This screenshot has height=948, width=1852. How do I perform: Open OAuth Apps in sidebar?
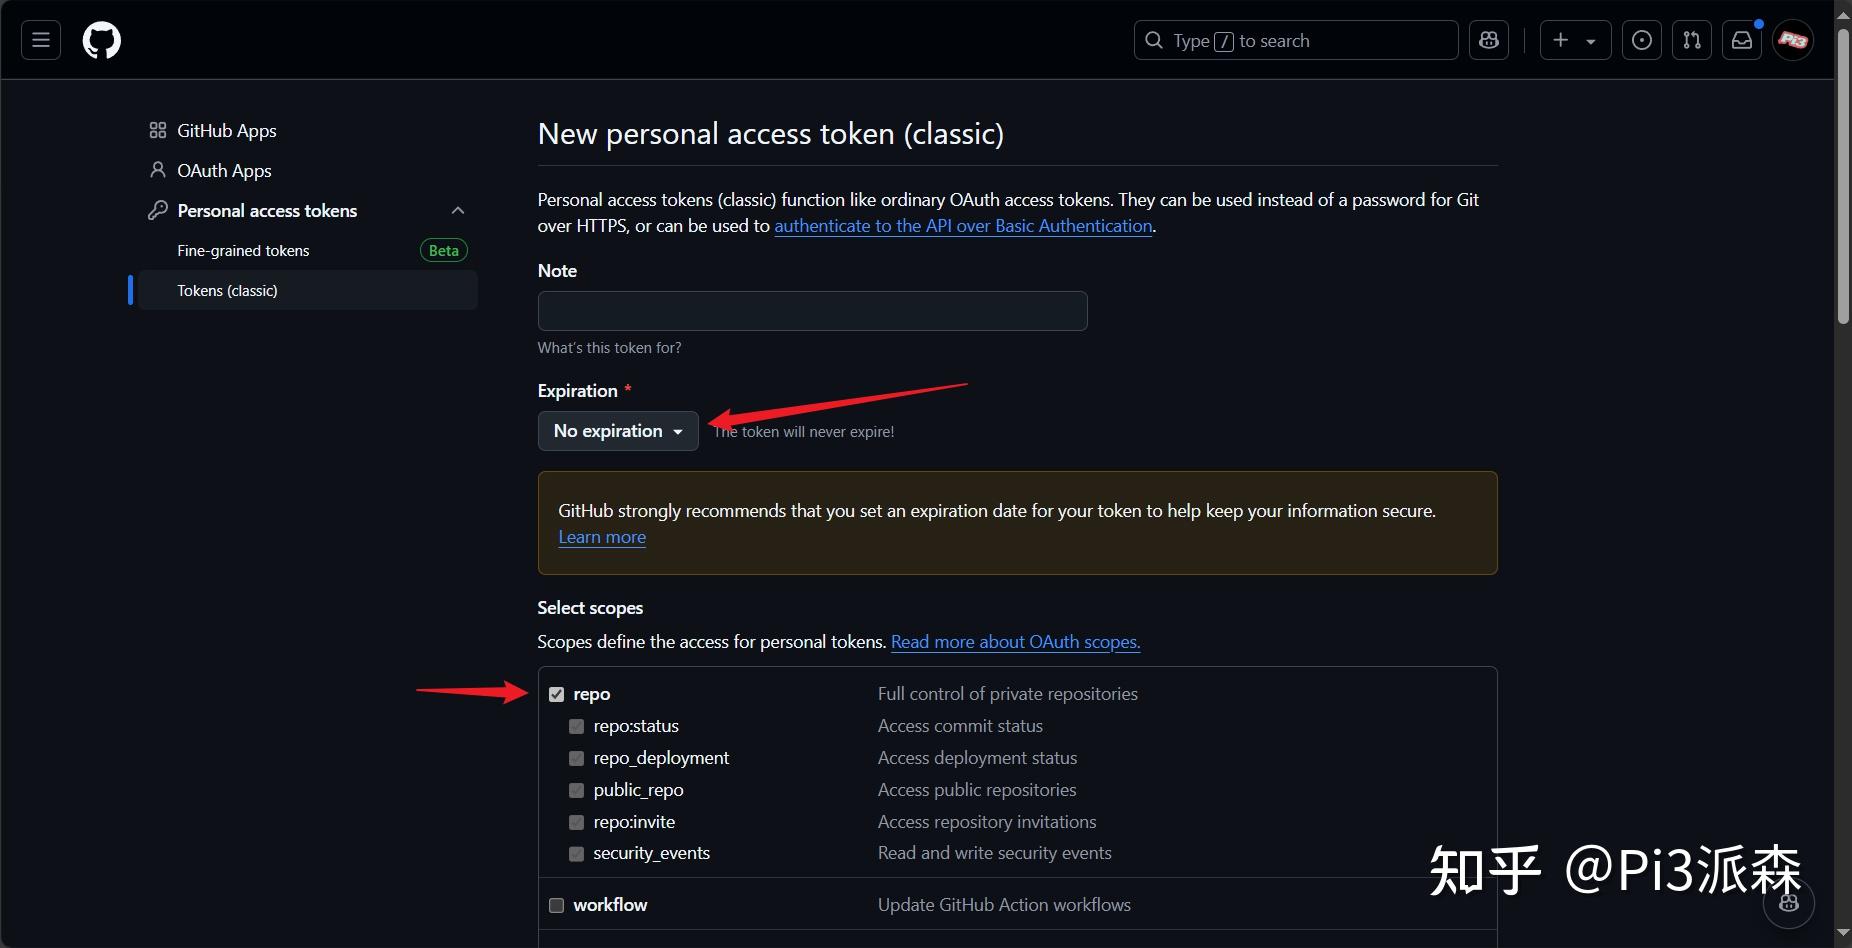point(224,170)
